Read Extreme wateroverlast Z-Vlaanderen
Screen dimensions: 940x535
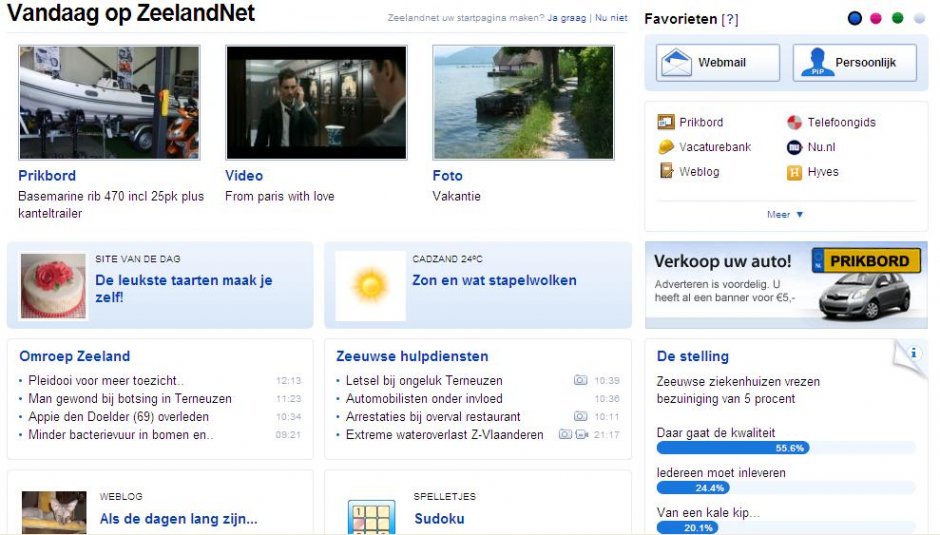[x=444, y=434]
